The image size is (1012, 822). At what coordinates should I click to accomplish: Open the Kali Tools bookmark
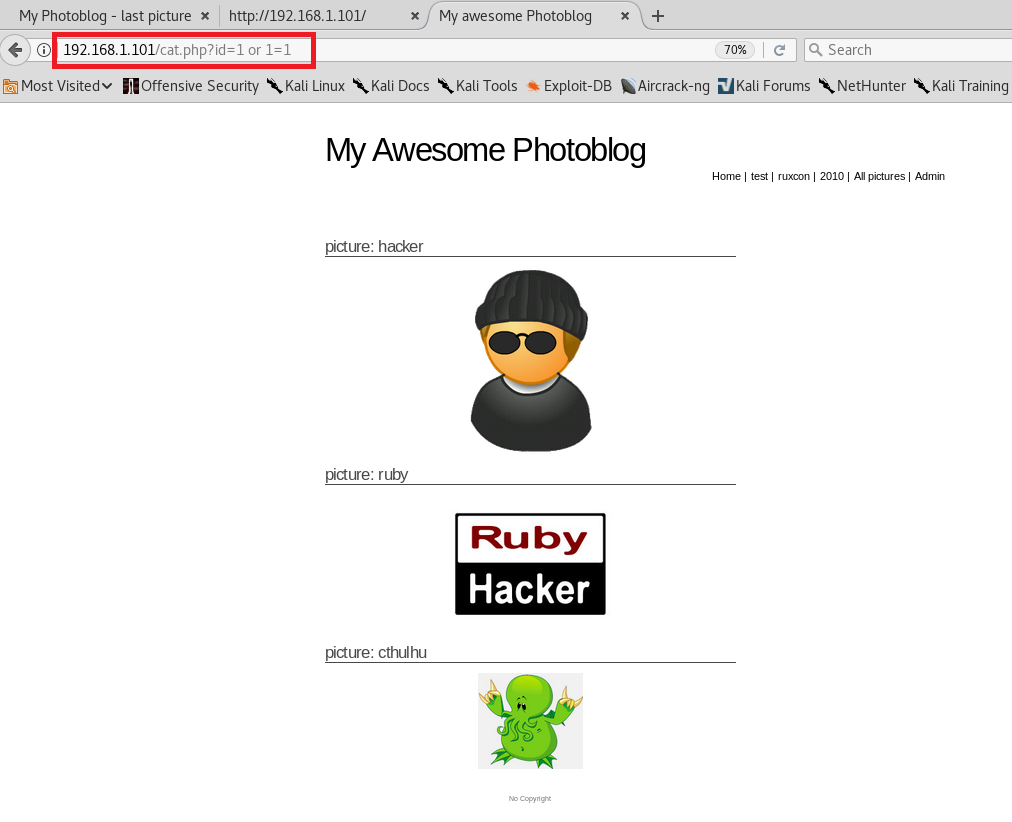coord(478,86)
